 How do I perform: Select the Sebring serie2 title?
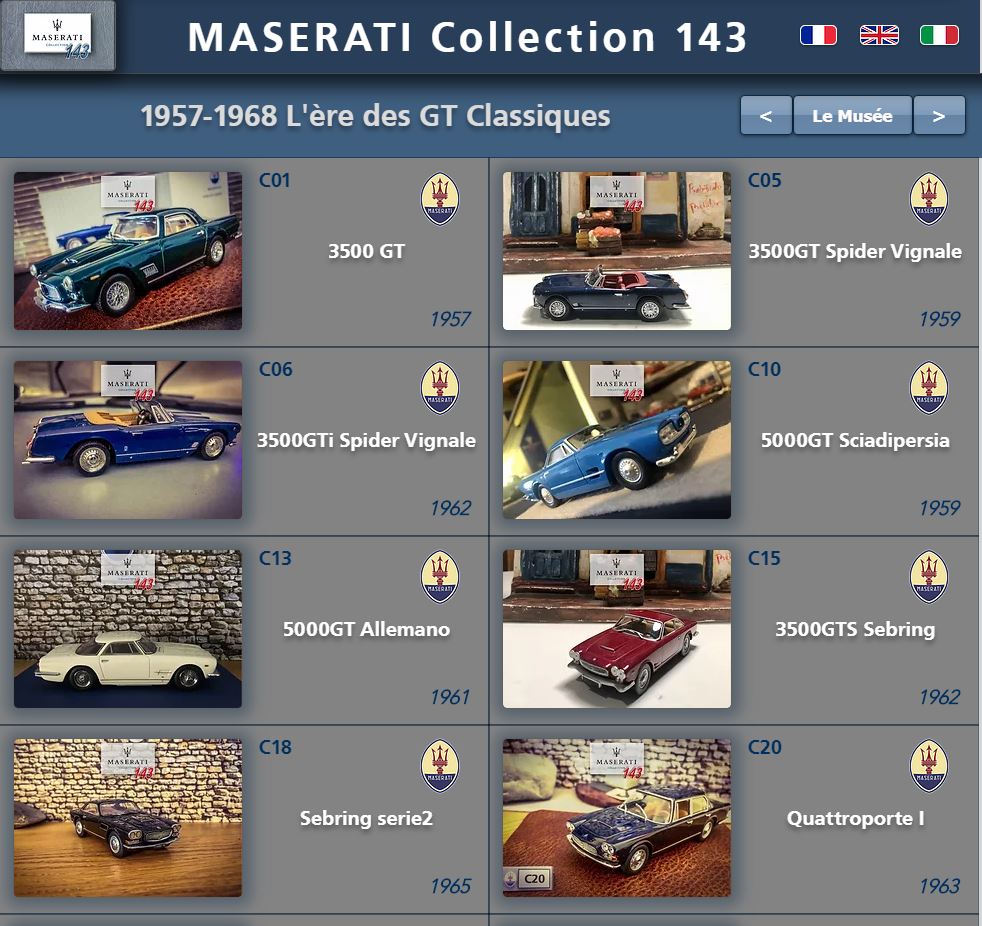pyautogui.click(x=366, y=818)
